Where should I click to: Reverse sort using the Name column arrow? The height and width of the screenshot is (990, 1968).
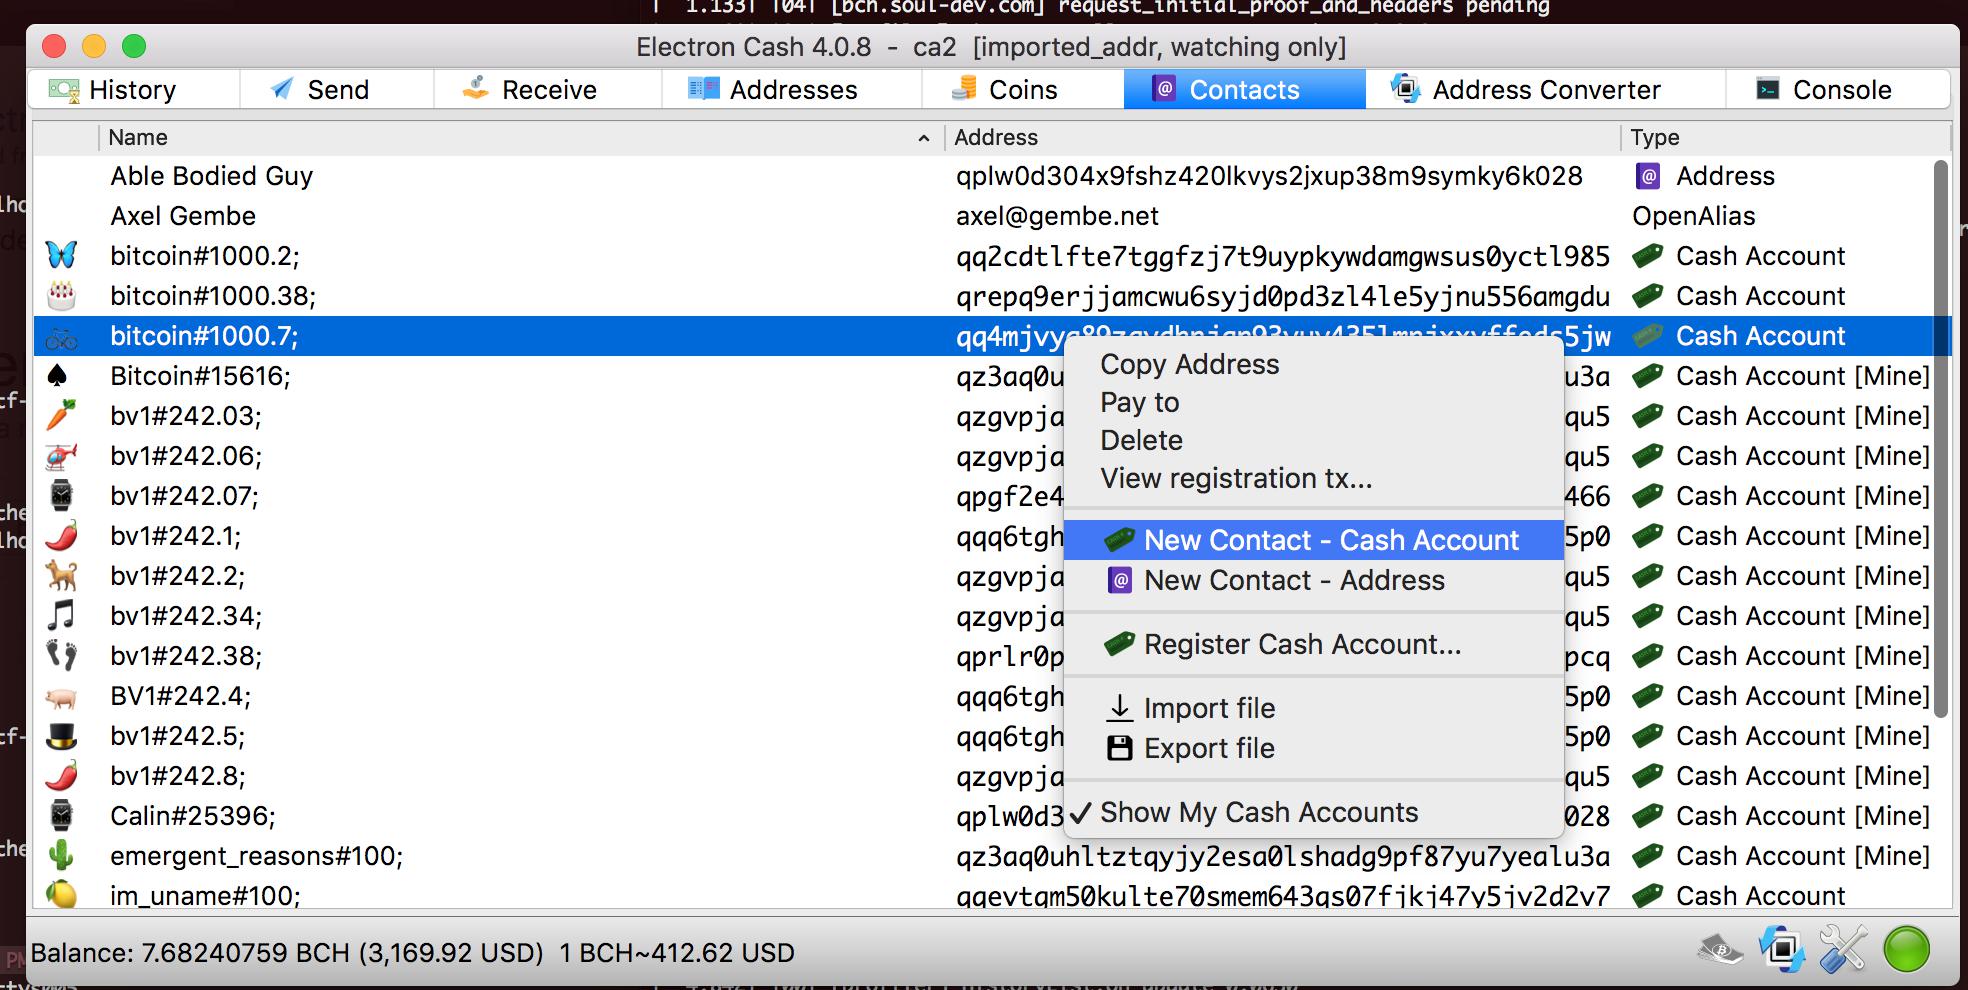pos(923,138)
